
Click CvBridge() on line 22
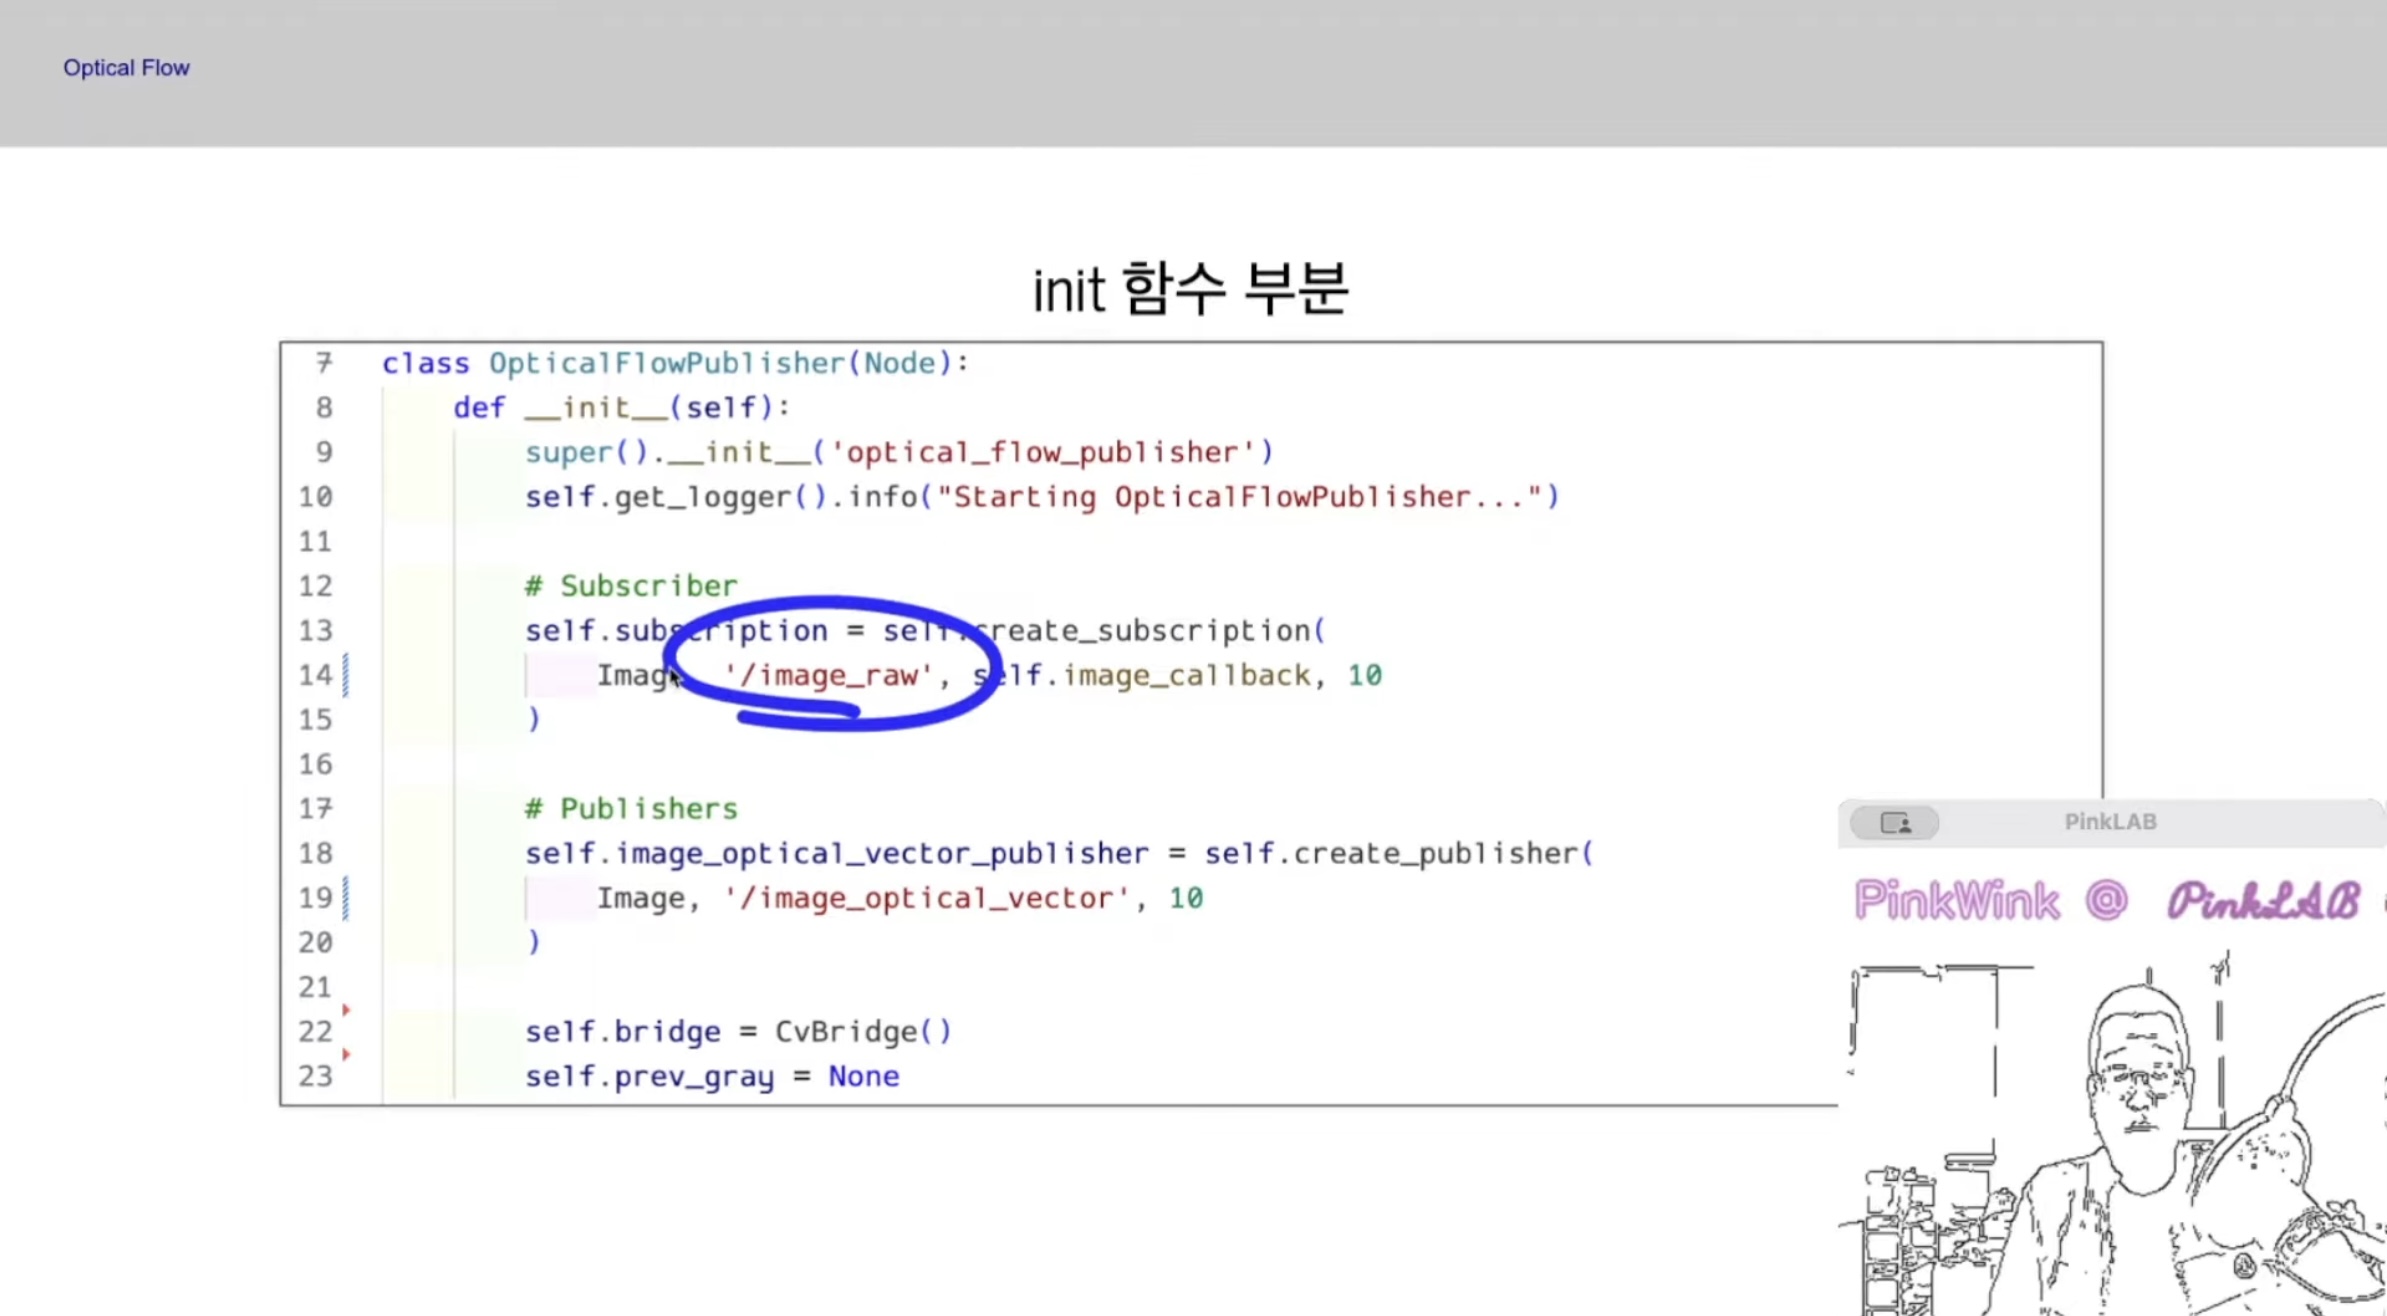(863, 1032)
